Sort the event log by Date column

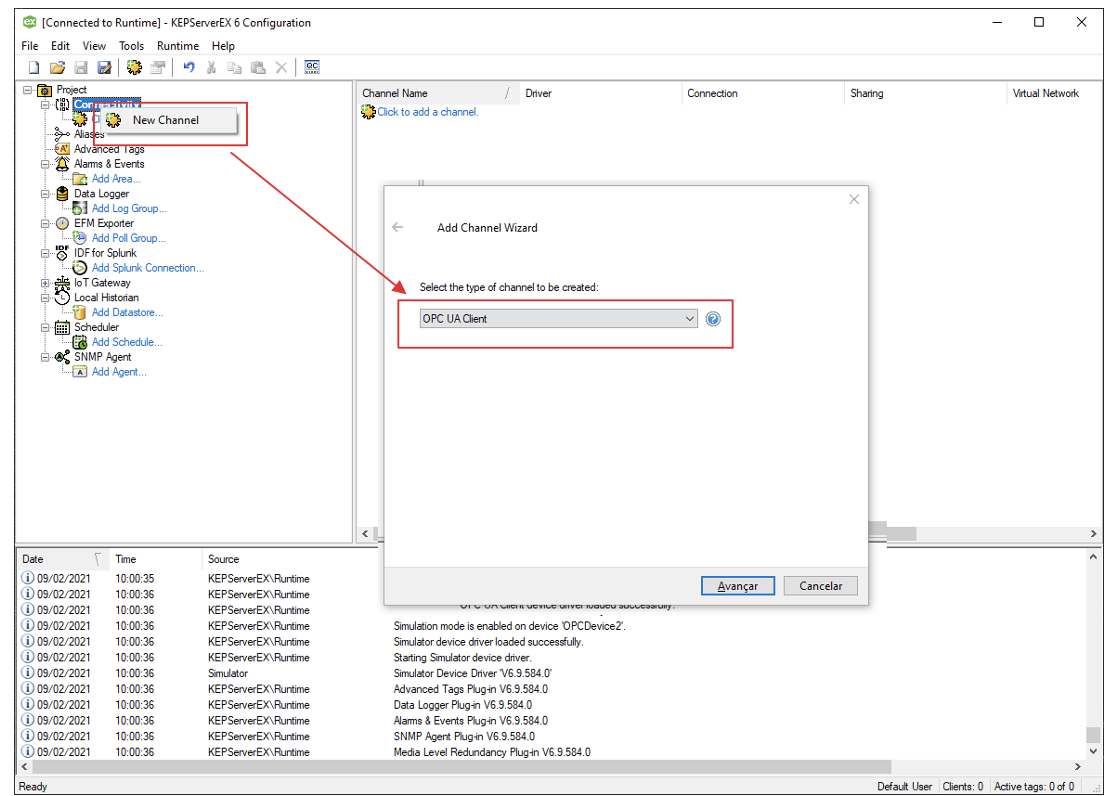(62, 559)
